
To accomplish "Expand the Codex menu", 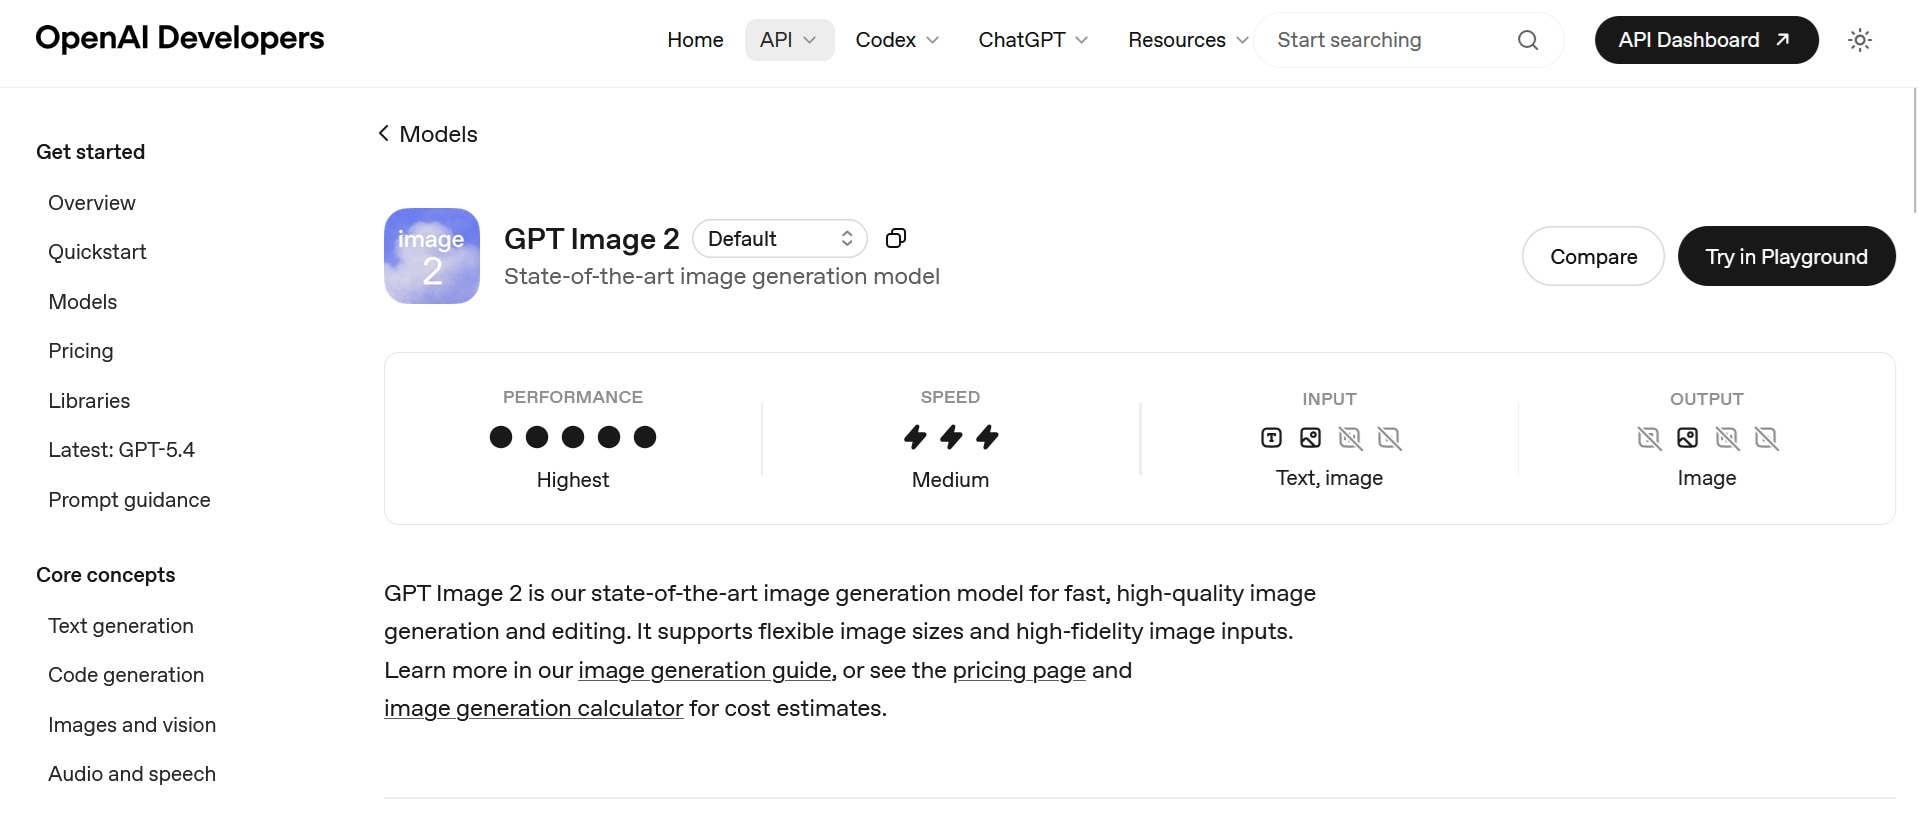I will point(897,40).
